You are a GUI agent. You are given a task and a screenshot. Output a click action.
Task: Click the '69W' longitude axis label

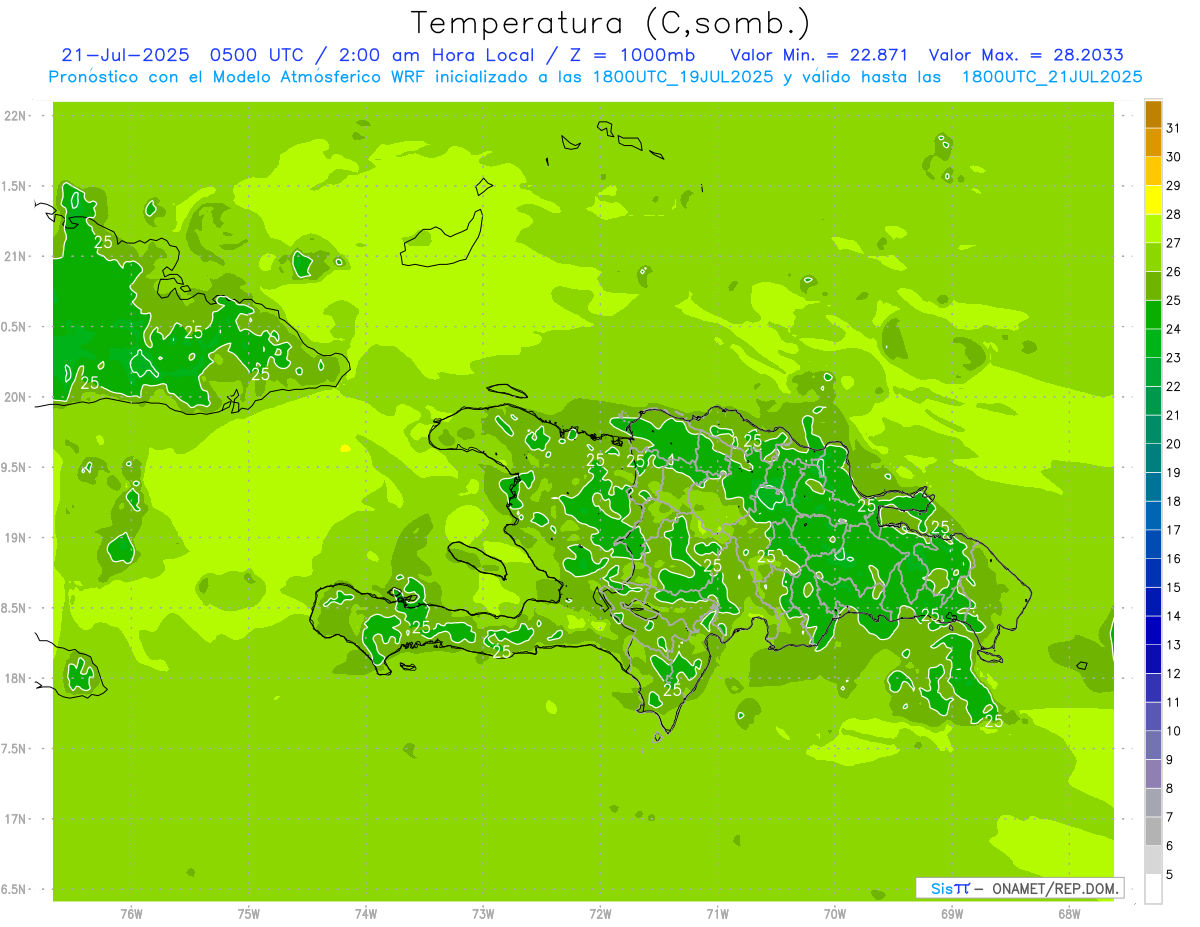952,913
